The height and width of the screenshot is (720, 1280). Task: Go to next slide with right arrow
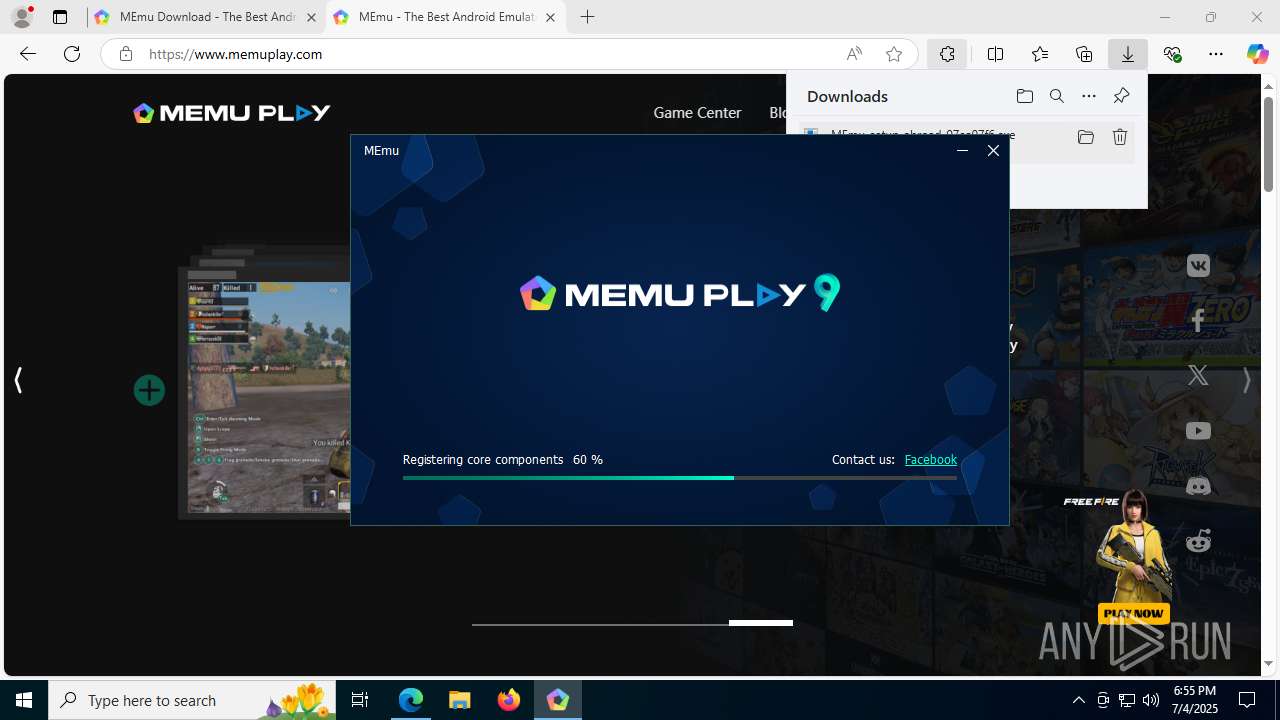[1246, 380]
